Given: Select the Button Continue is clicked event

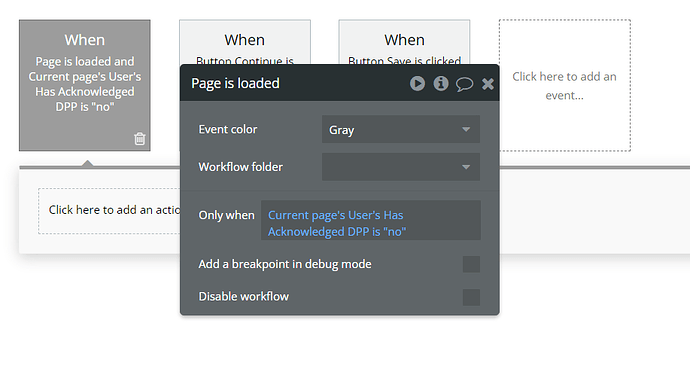Looking at the screenshot, I should (245, 43).
